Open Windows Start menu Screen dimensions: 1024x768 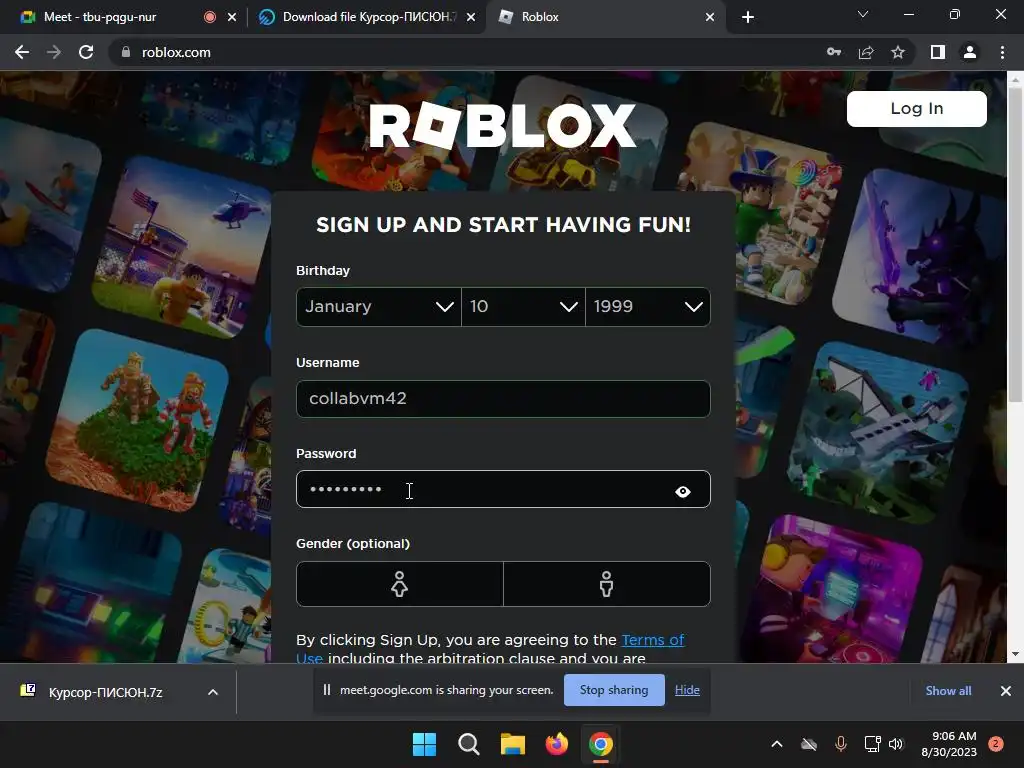(x=424, y=744)
